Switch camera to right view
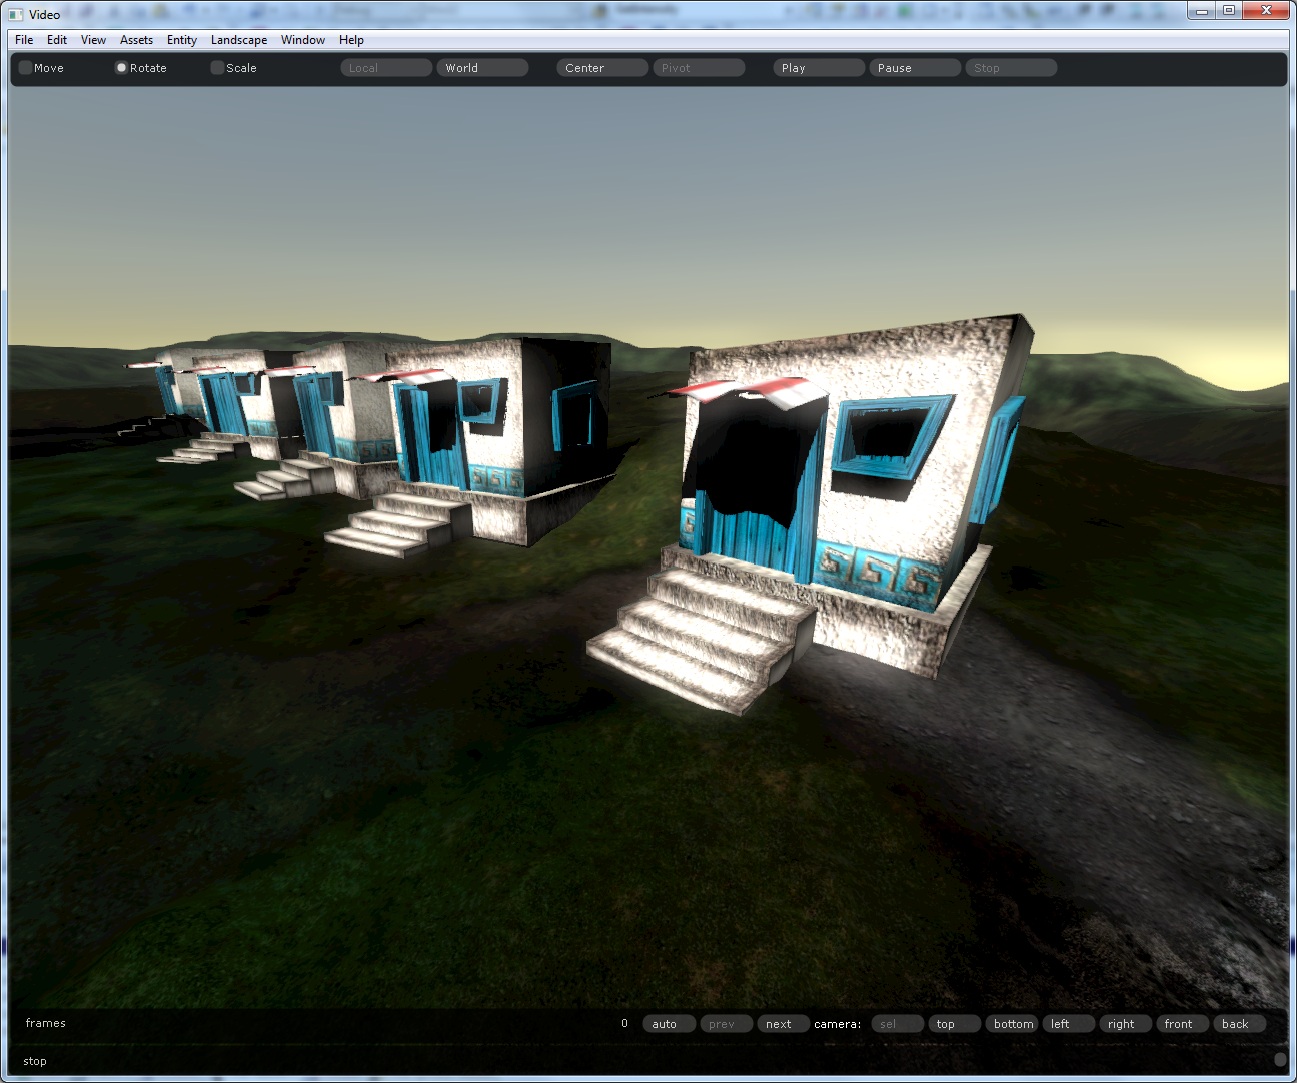 [x=1125, y=1024]
